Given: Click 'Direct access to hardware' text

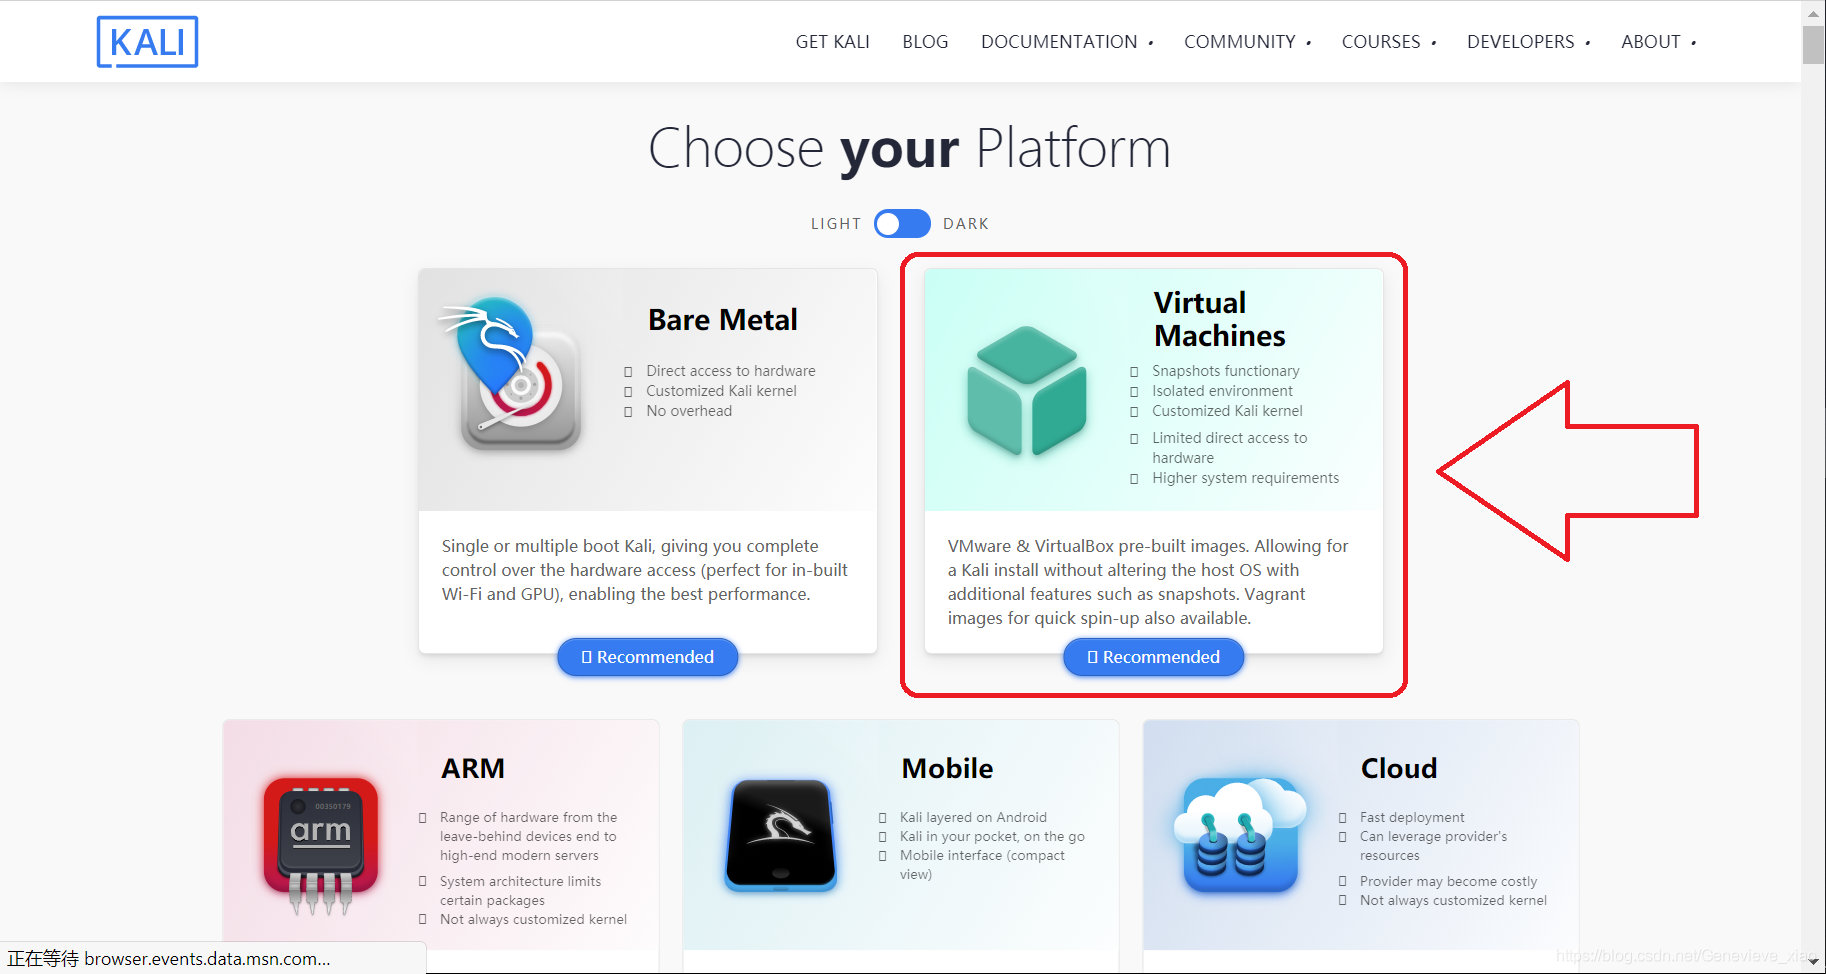Looking at the screenshot, I should tap(731, 371).
